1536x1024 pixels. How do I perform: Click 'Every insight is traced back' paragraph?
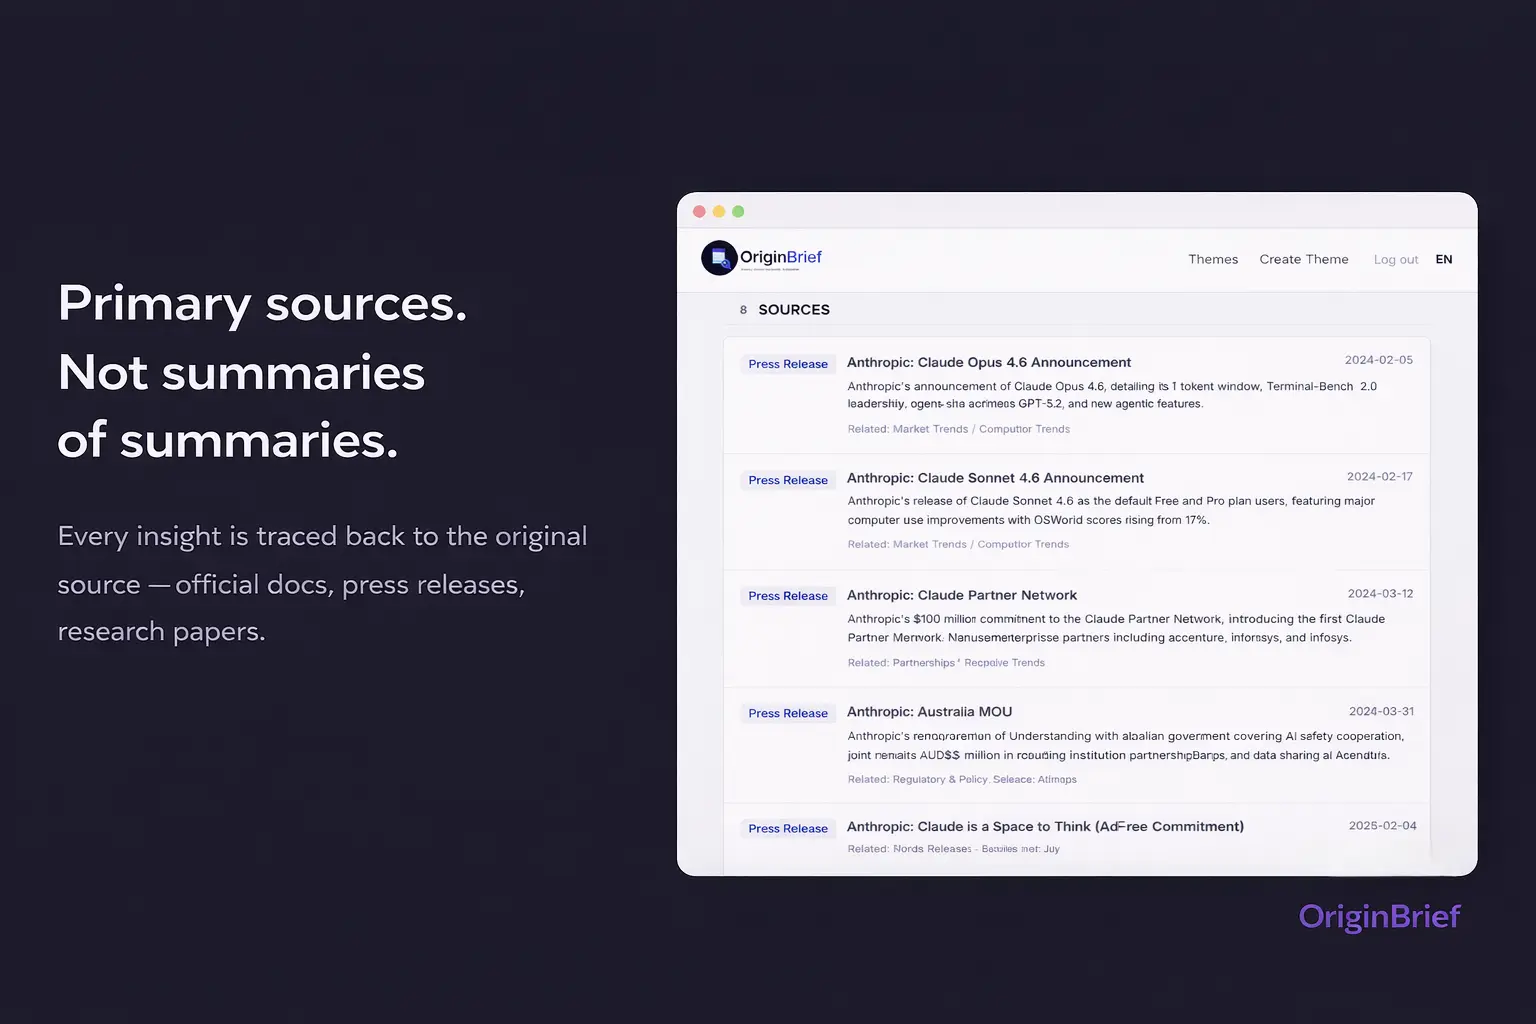[322, 584]
